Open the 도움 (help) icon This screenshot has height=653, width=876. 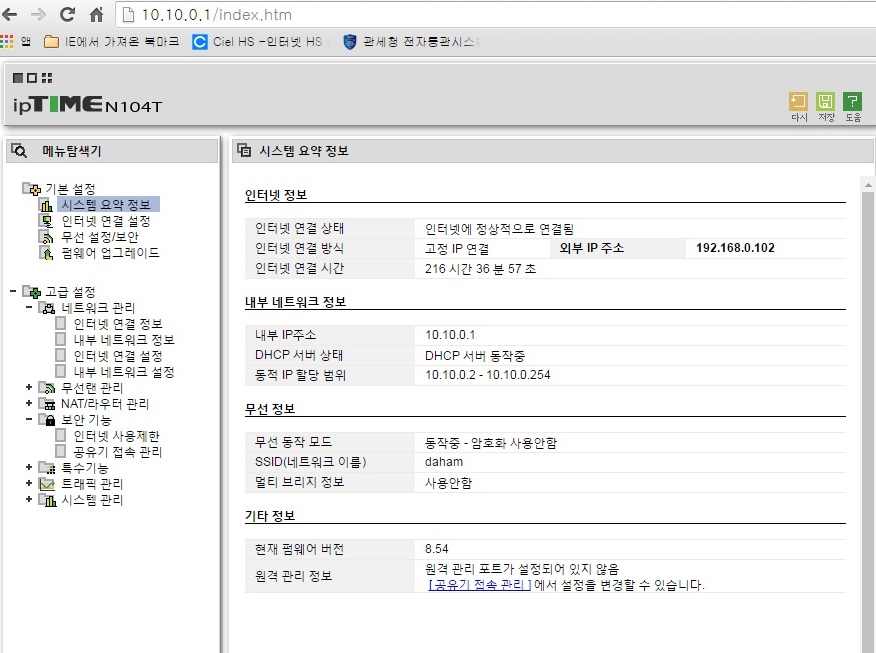(852, 102)
